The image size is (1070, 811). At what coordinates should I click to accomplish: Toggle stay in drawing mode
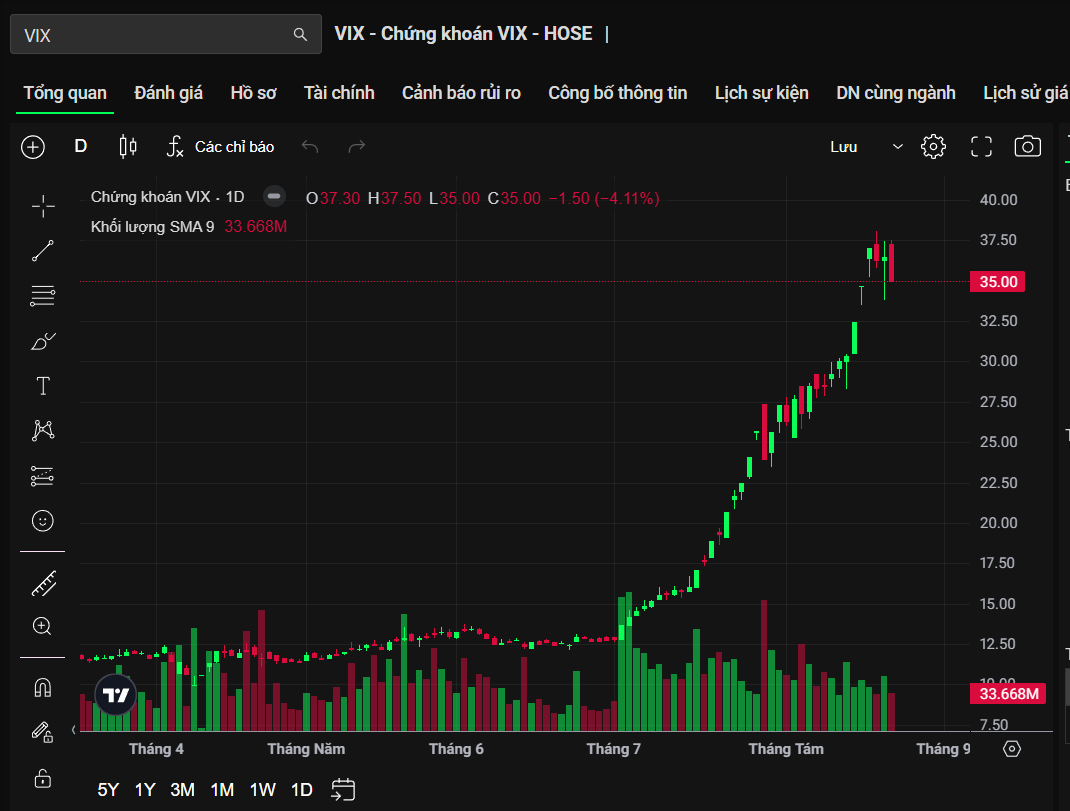tap(42, 732)
